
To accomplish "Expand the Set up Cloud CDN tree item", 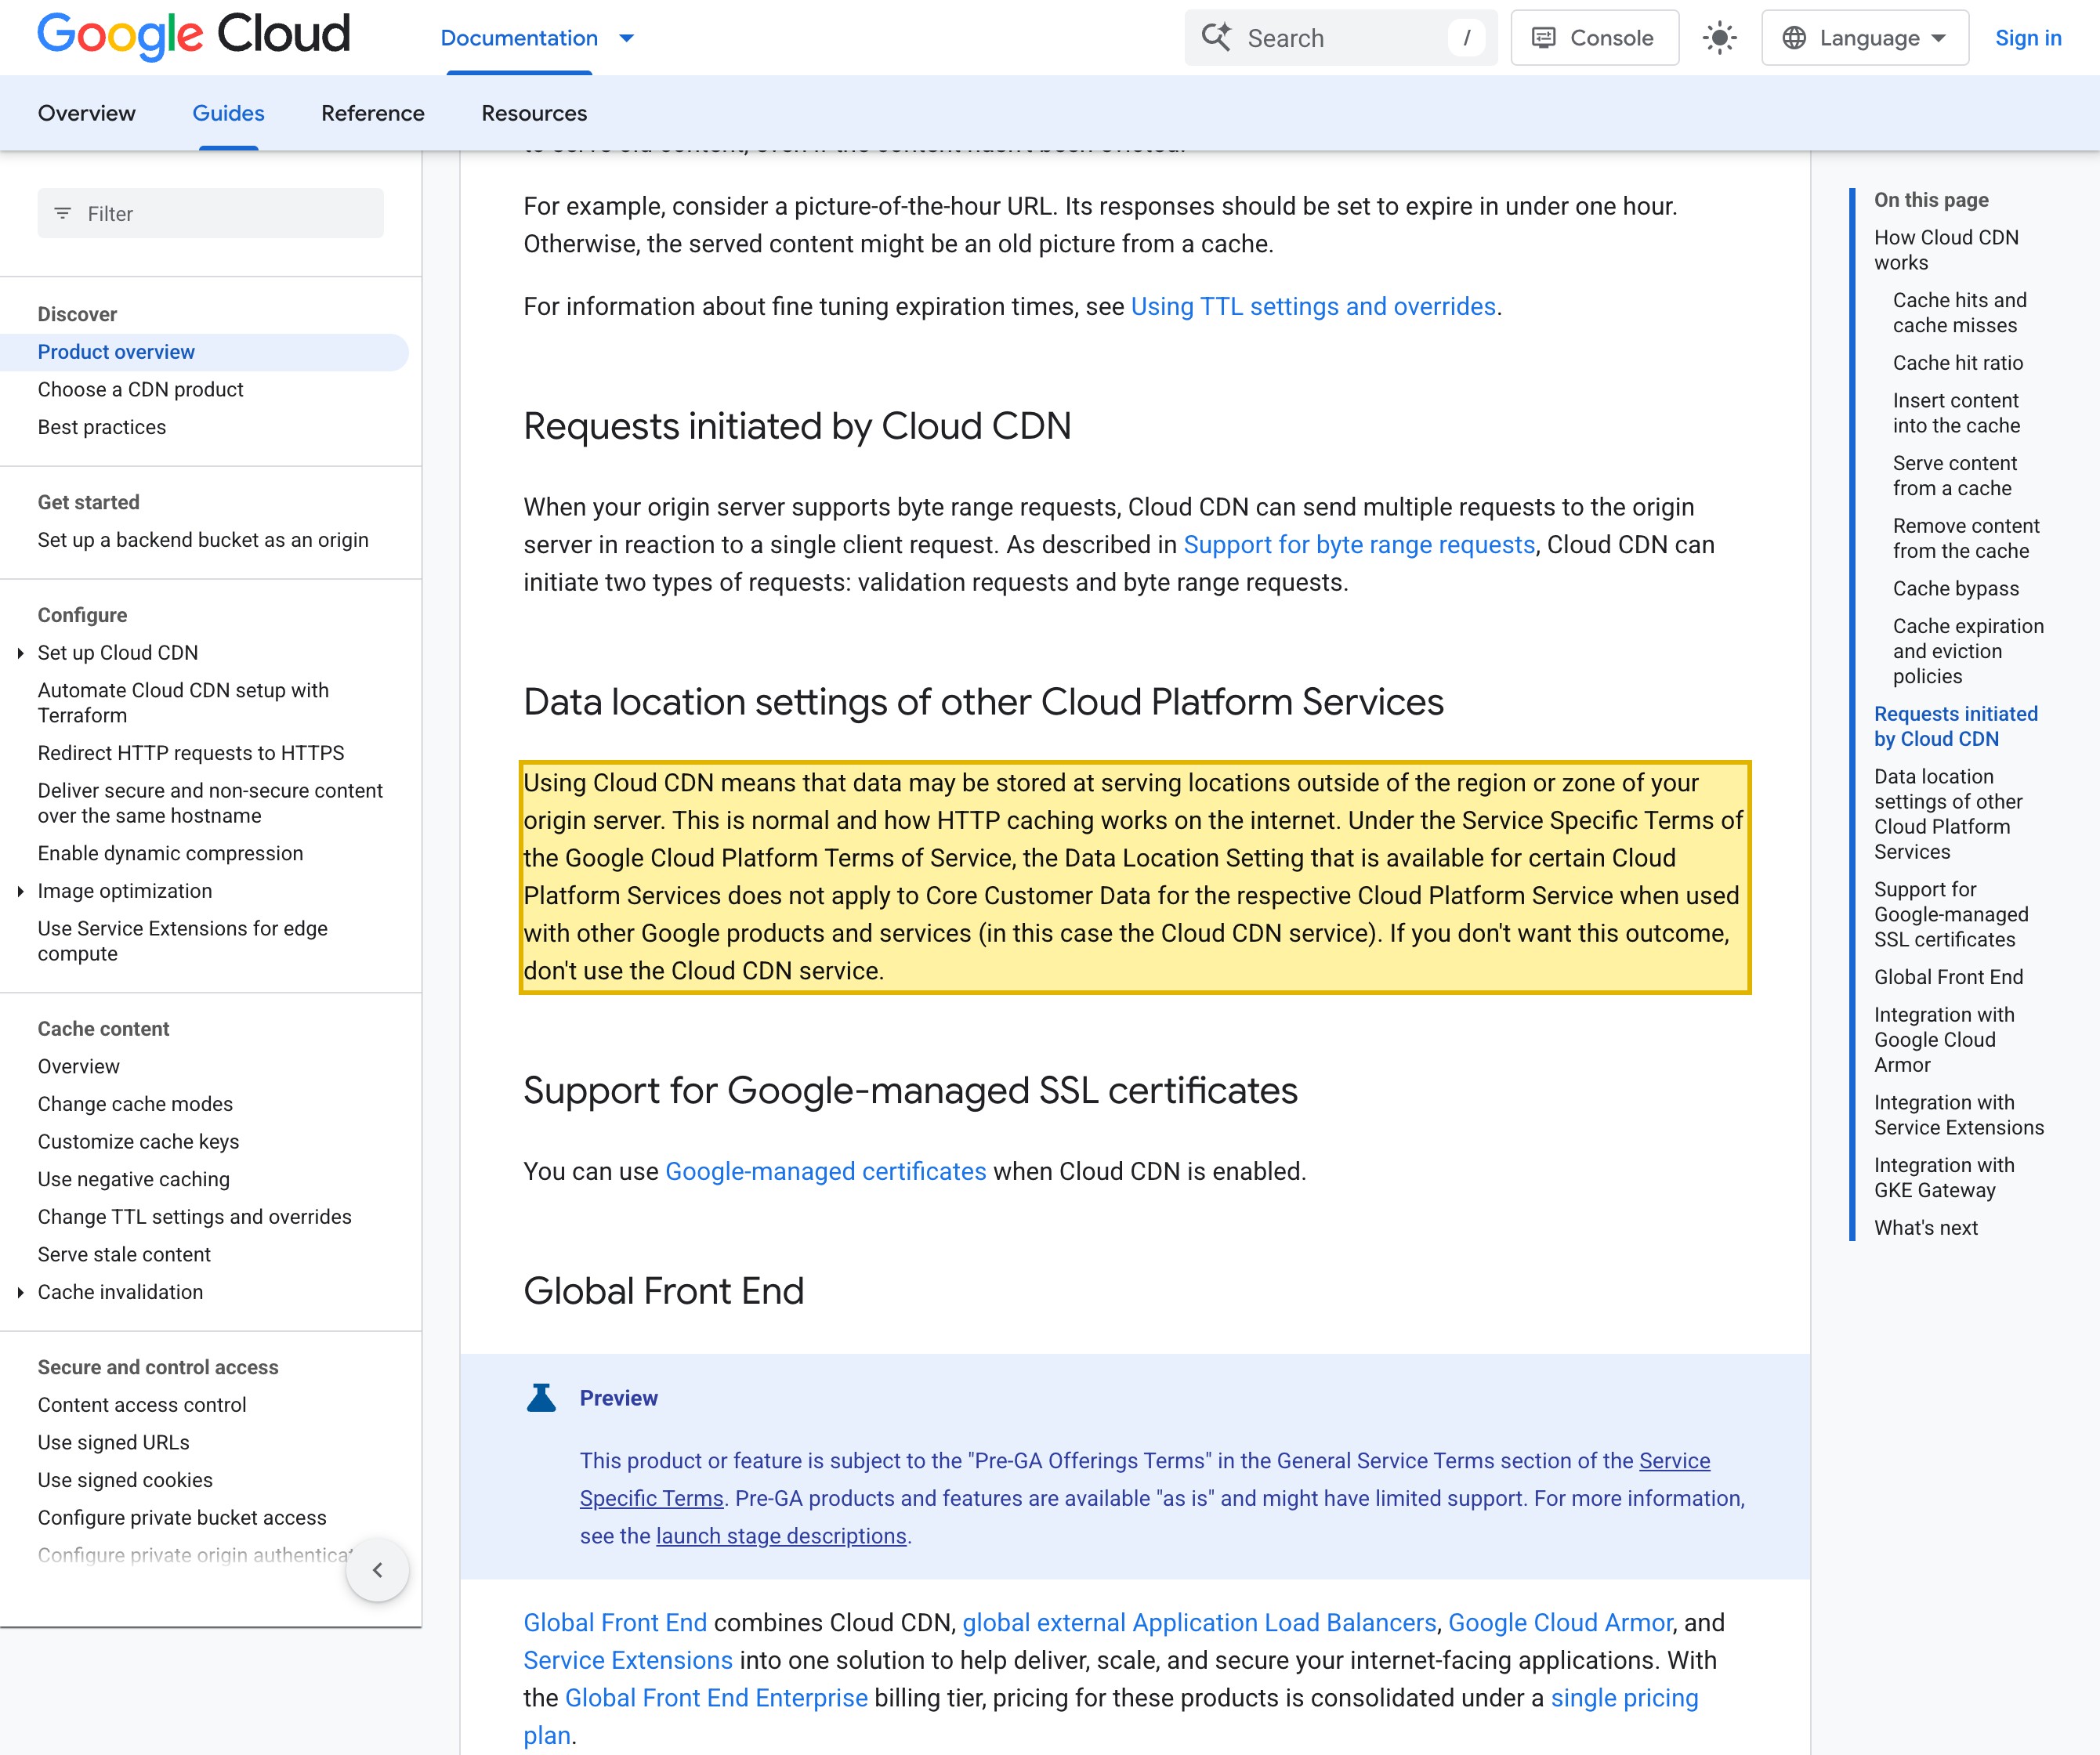I will pyautogui.click(x=20, y=653).
